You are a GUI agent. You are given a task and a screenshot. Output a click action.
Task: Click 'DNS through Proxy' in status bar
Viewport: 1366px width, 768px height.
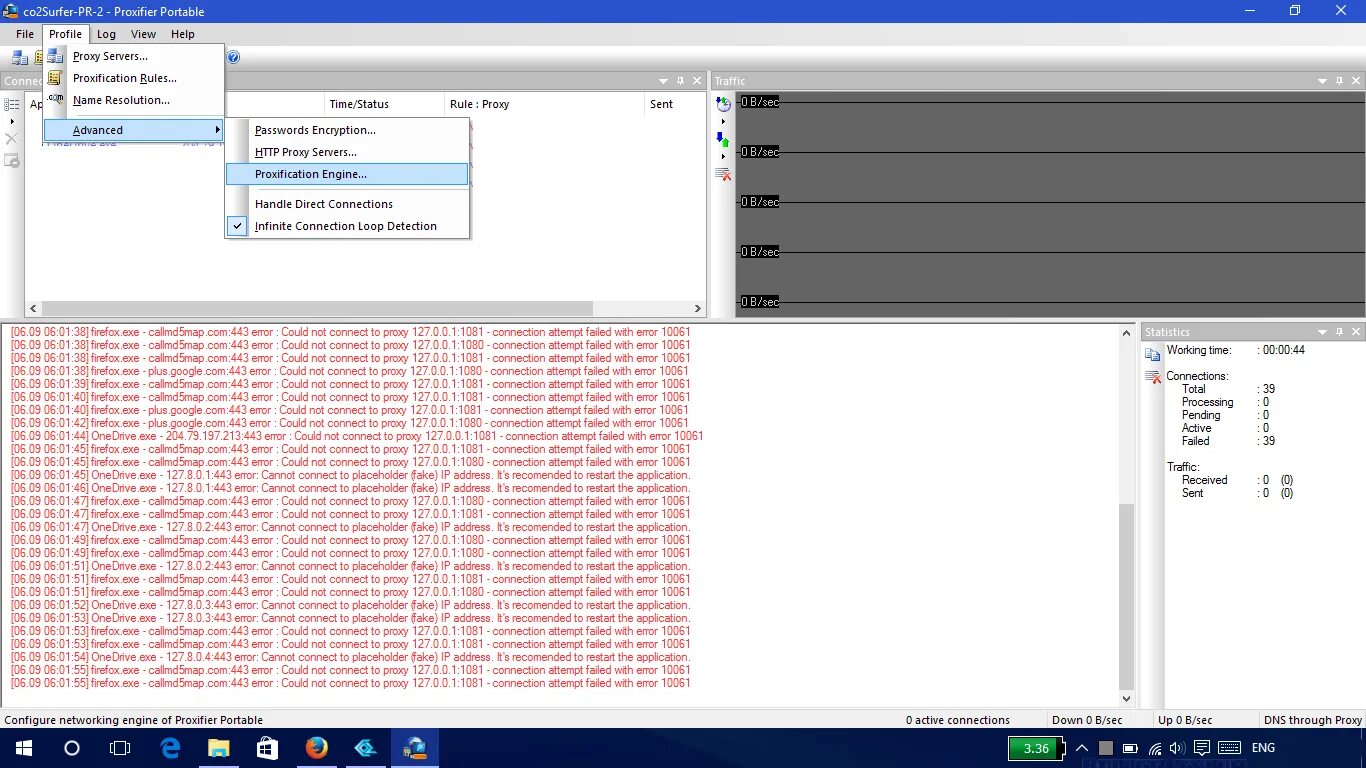[1312, 720]
